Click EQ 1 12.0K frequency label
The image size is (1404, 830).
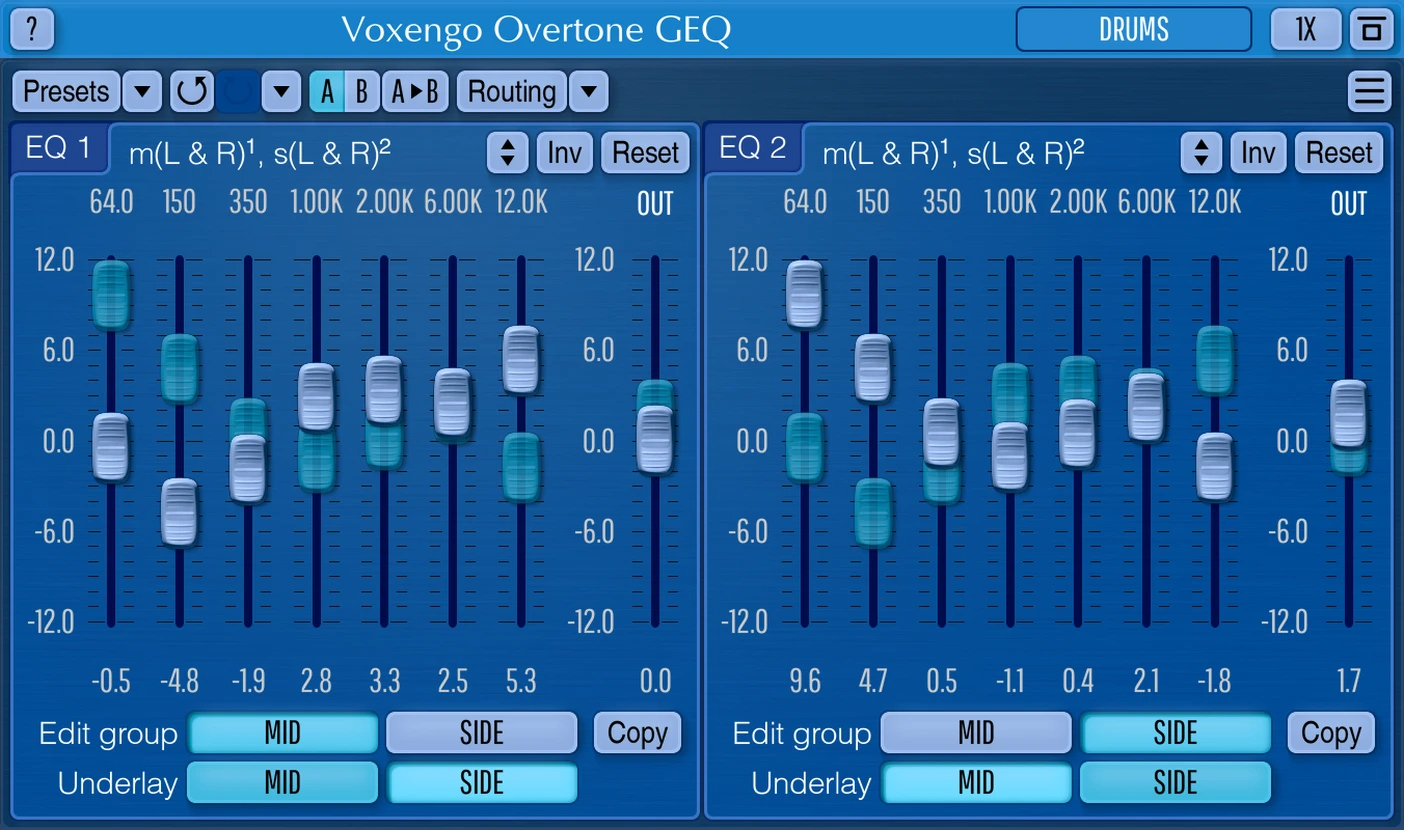(x=521, y=203)
